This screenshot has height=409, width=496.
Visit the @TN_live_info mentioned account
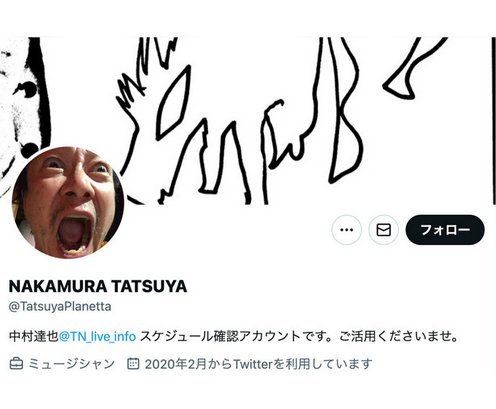click(97, 336)
